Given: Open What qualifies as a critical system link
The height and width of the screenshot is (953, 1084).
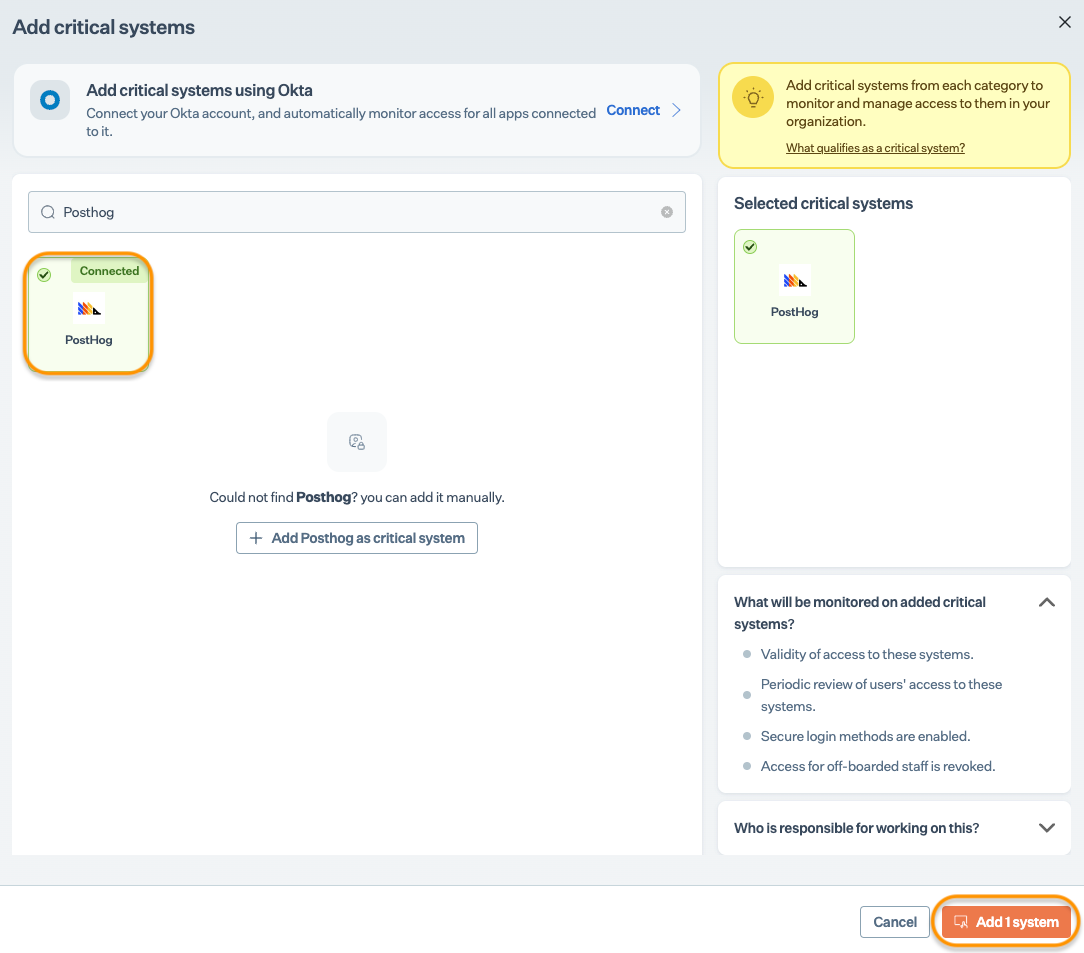Looking at the screenshot, I should pyautogui.click(x=875, y=148).
